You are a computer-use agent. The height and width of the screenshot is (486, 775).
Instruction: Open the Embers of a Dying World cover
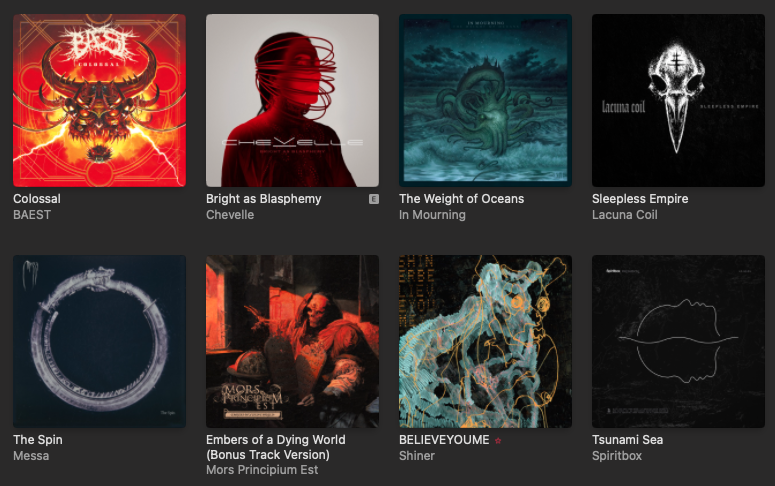point(293,341)
